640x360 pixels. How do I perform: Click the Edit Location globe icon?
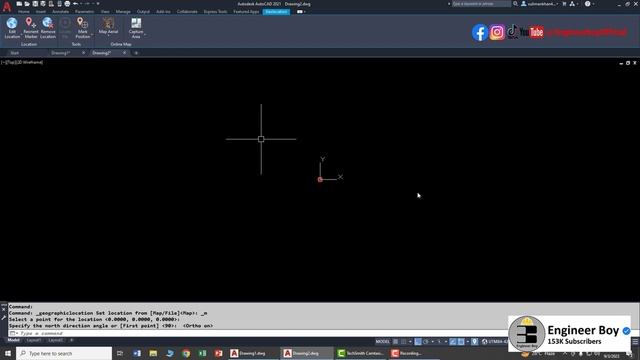click(12, 23)
